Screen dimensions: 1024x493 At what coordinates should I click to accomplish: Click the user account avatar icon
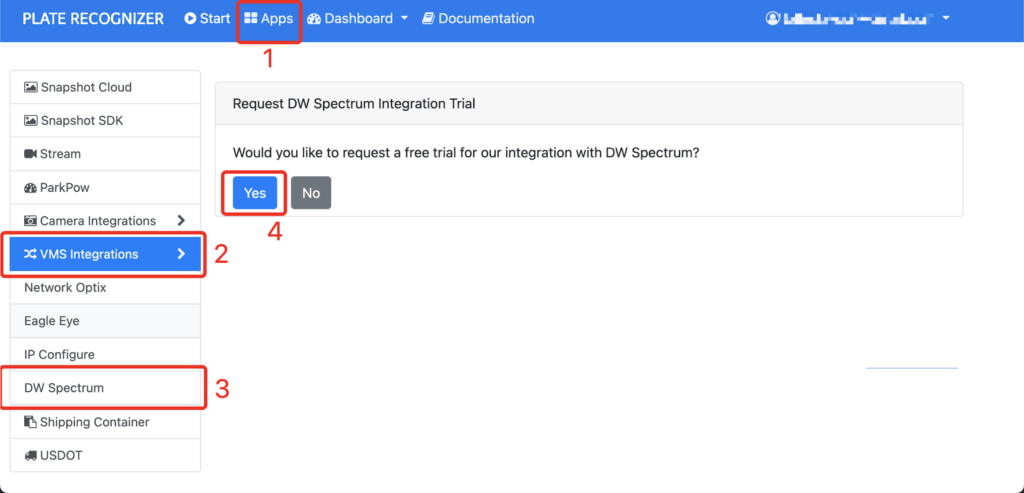pos(773,19)
